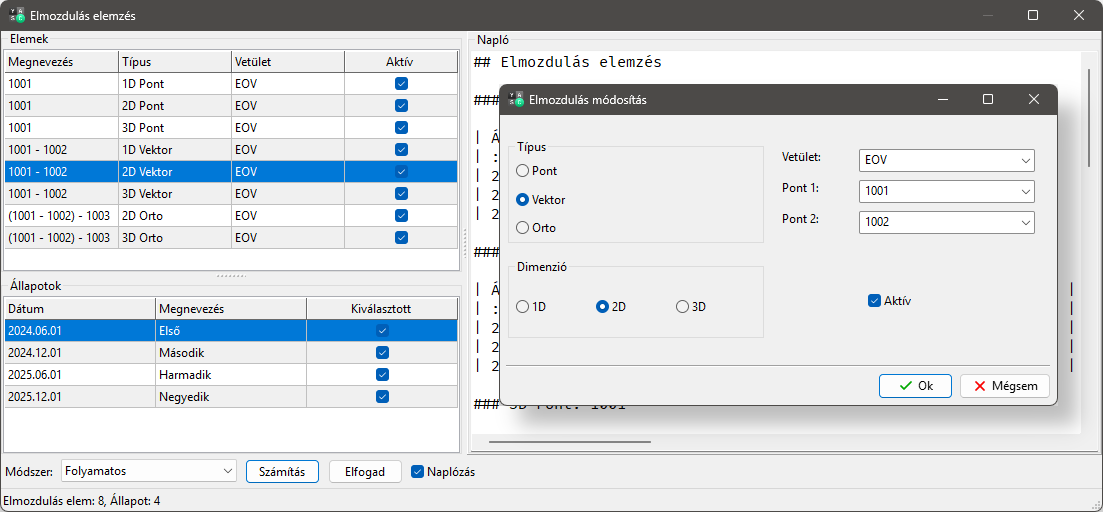The height and width of the screenshot is (512, 1103).
Task: Minimize the Elmozdulás módosítás dialog
Action: pyautogui.click(x=943, y=99)
